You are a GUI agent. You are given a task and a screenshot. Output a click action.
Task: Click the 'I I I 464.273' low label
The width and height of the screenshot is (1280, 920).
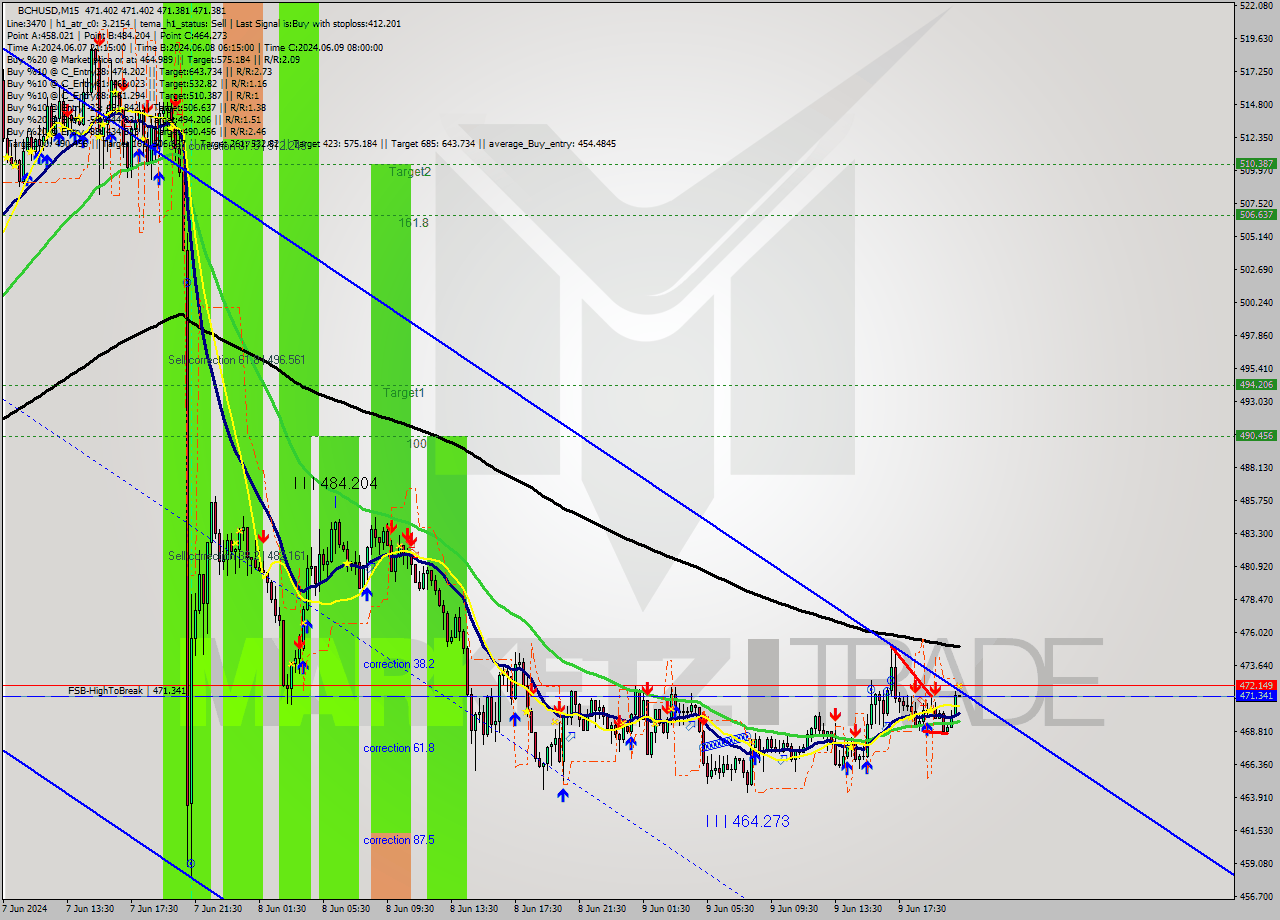(748, 822)
